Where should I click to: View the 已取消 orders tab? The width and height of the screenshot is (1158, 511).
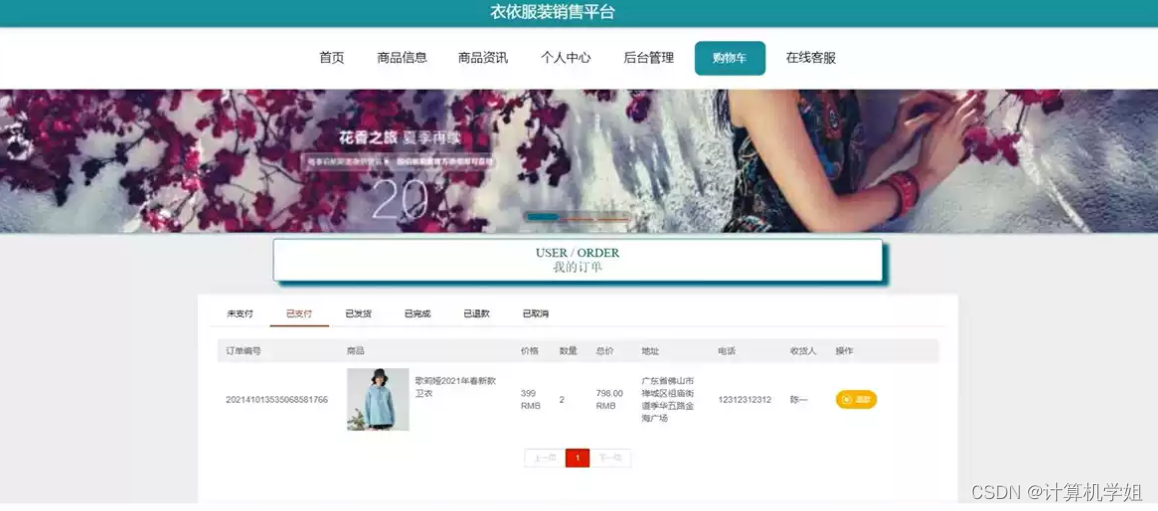535,314
